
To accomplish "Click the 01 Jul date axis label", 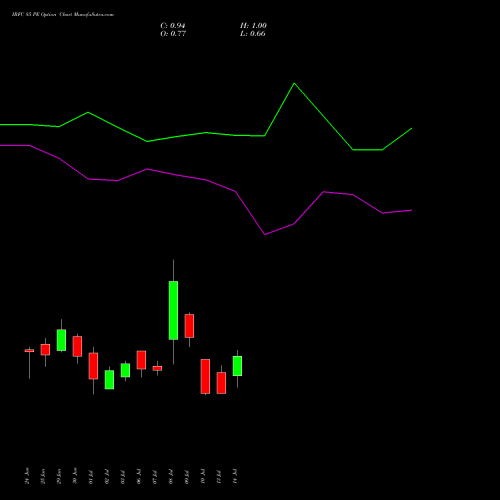I will coord(91,476).
